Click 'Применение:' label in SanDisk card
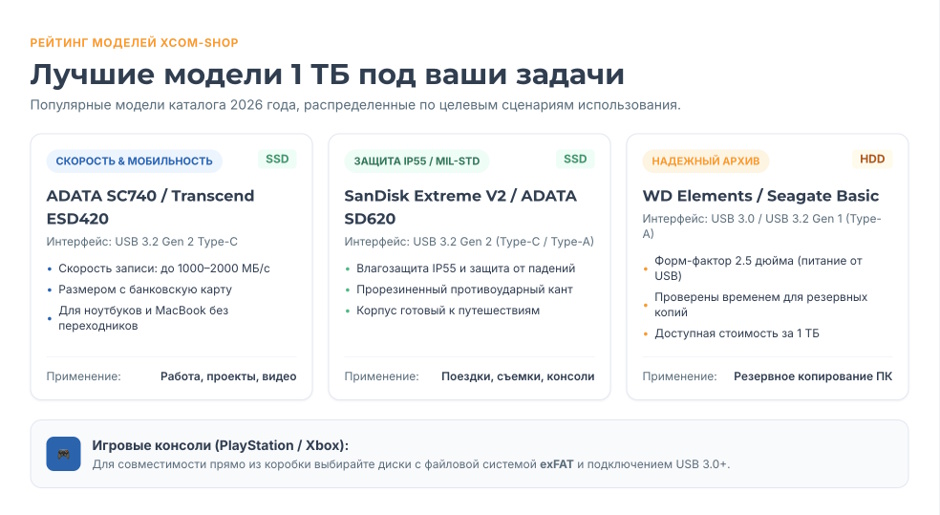This screenshot has width=940, height=515. [x=382, y=377]
